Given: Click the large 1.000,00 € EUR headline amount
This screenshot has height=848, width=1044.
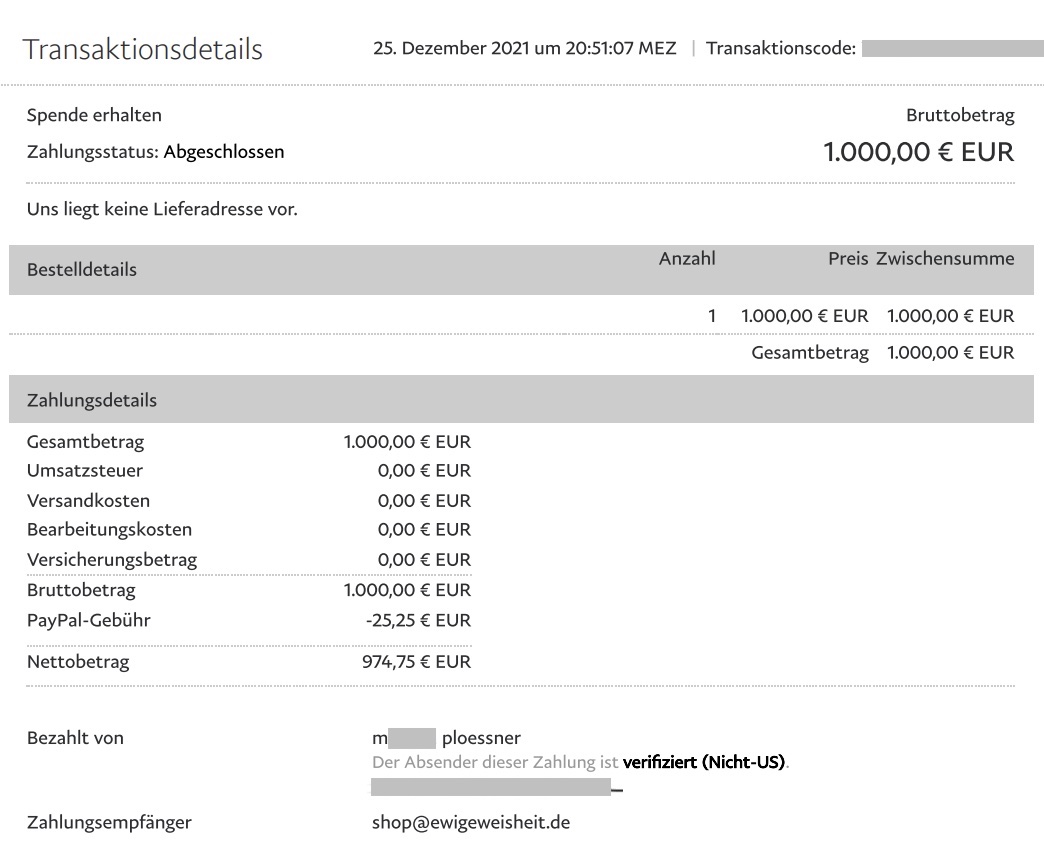Looking at the screenshot, I should [919, 152].
